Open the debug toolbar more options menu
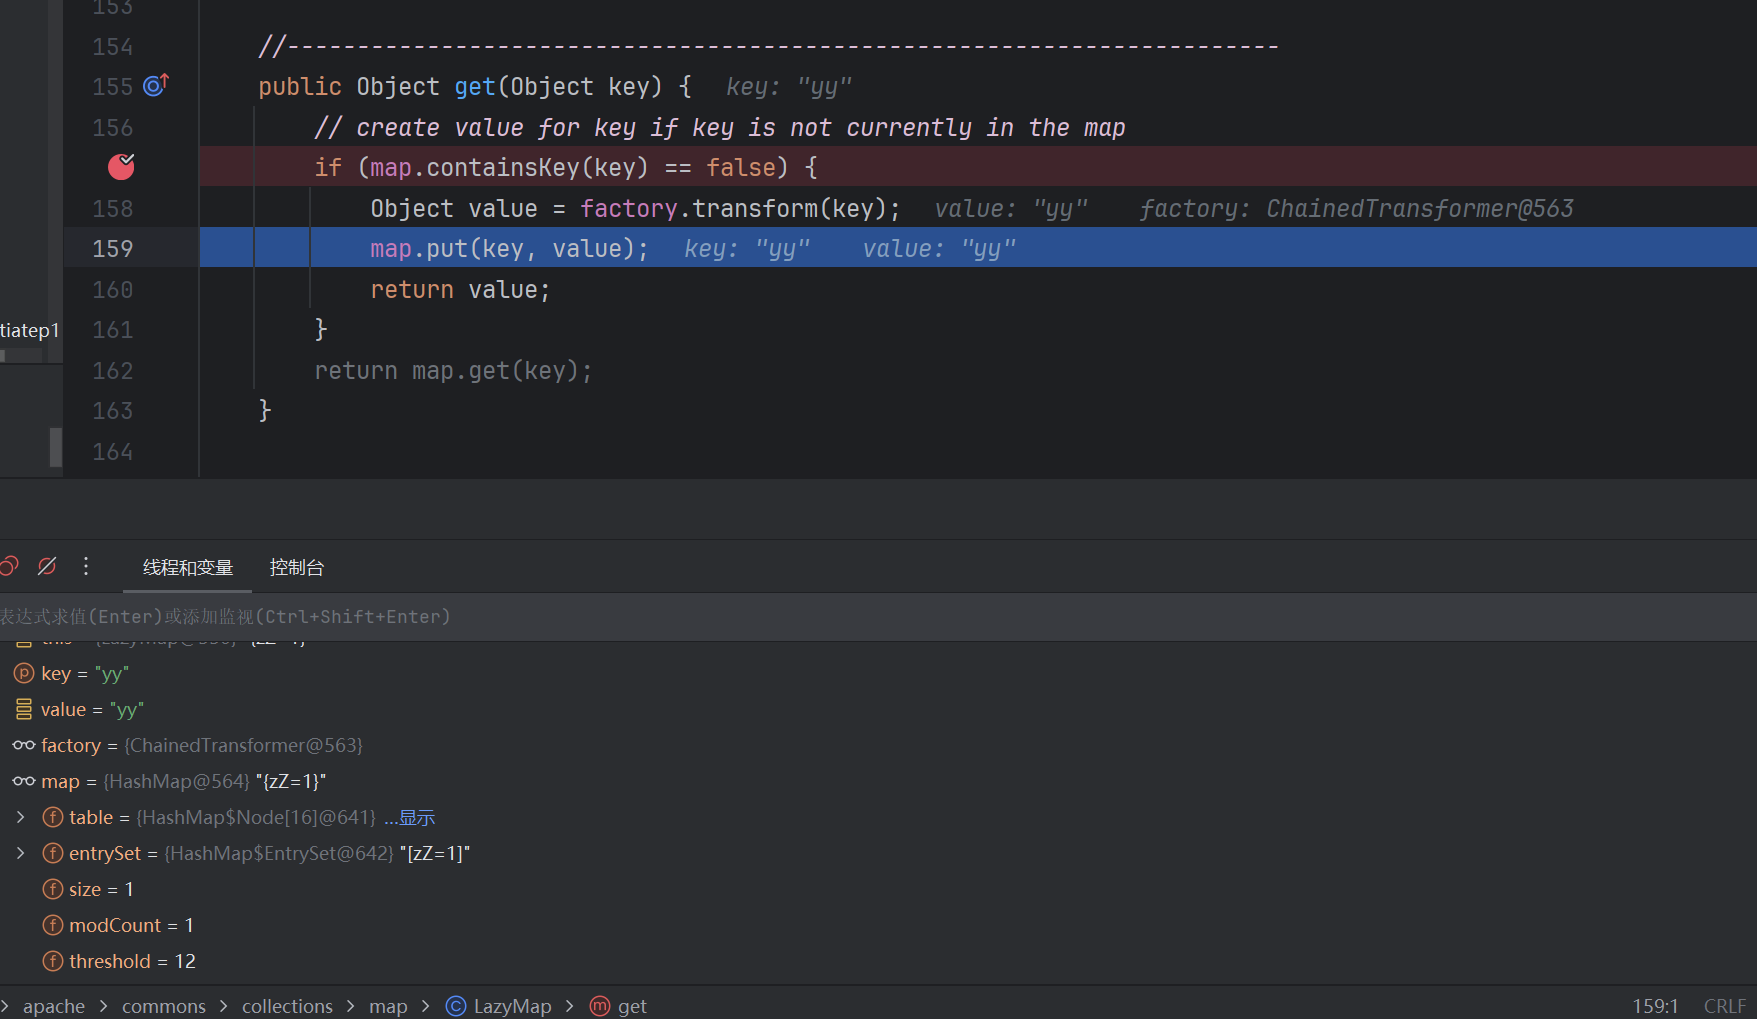The height and width of the screenshot is (1019, 1757). coord(86,567)
